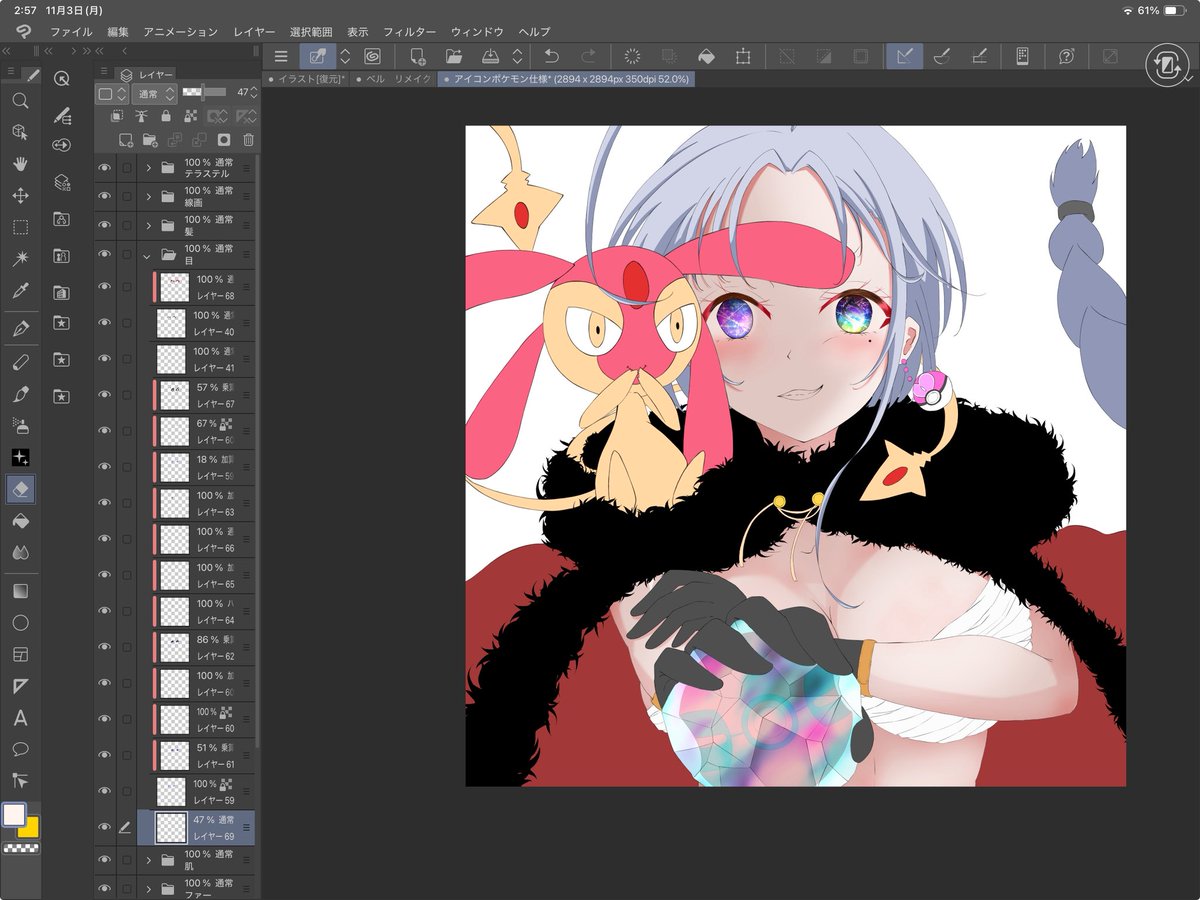Open the フィルター menu
Screen dimensions: 1200x900
point(409,32)
